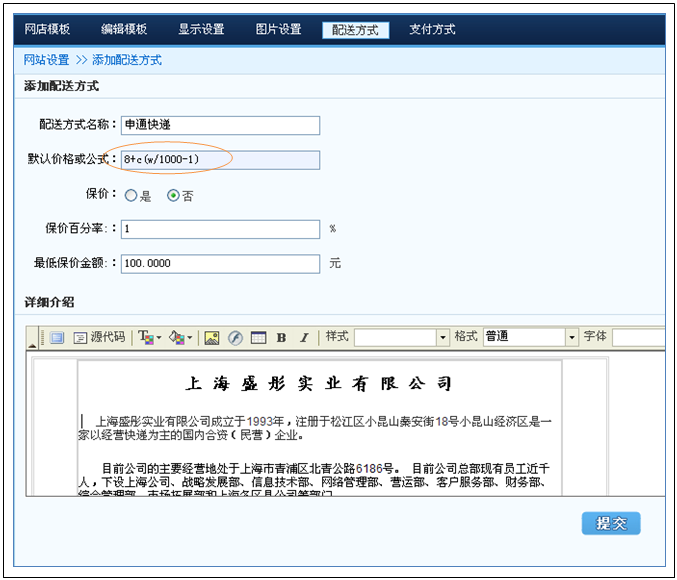The height and width of the screenshot is (580, 677).
Task: Click the heading 上海盛彤实业有限公司 in editor
Action: tap(319, 383)
